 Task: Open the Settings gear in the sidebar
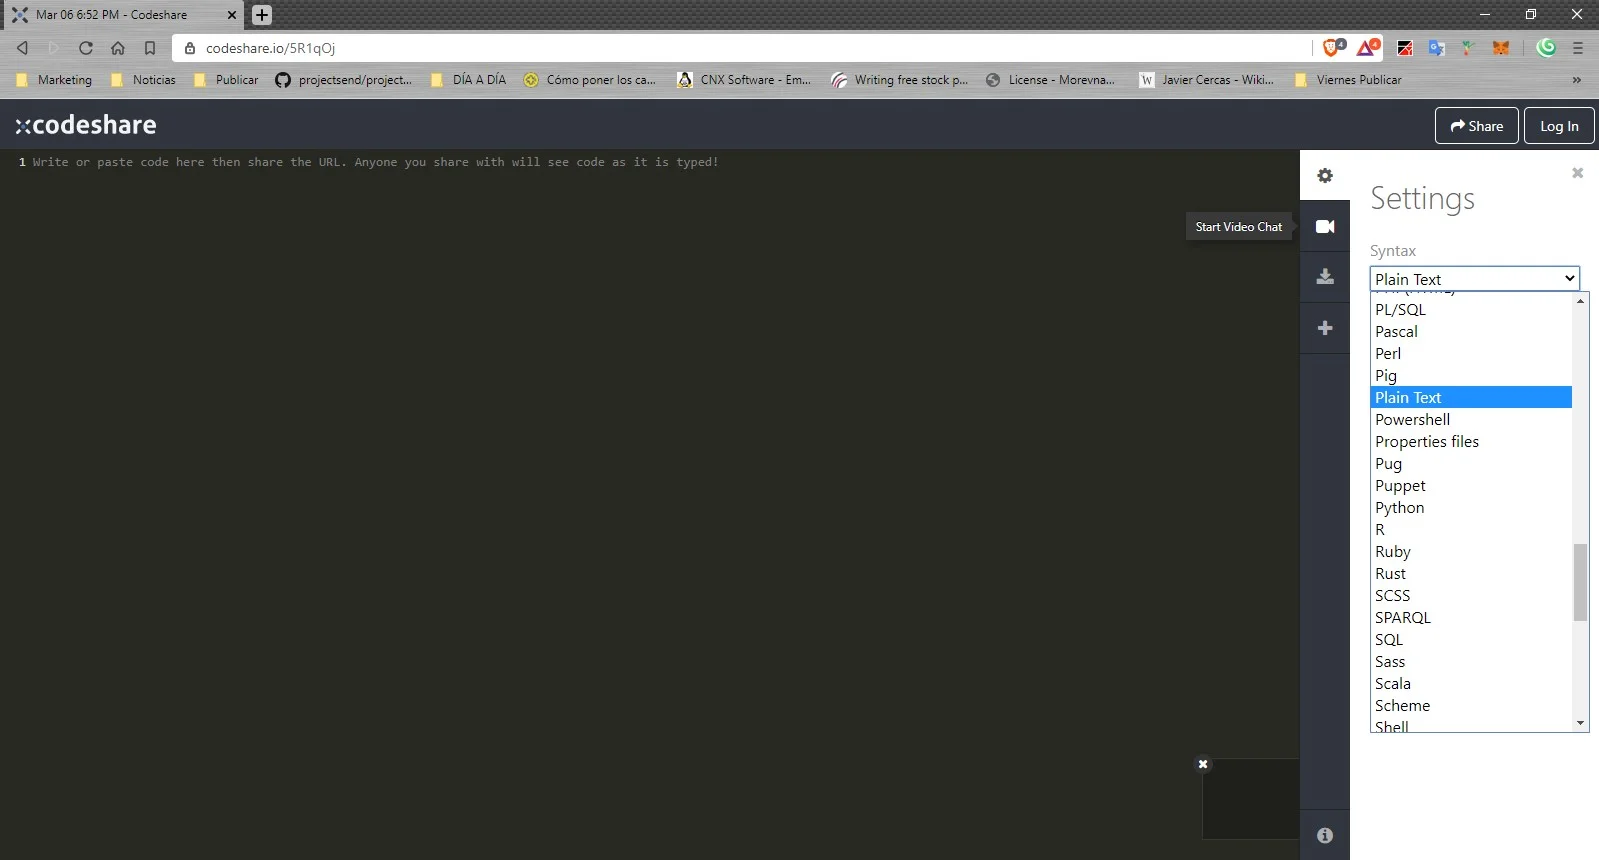[1325, 176]
